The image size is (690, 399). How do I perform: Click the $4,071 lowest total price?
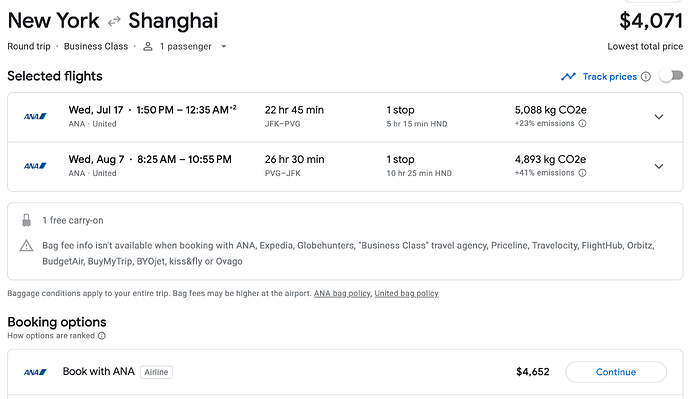[x=651, y=21]
